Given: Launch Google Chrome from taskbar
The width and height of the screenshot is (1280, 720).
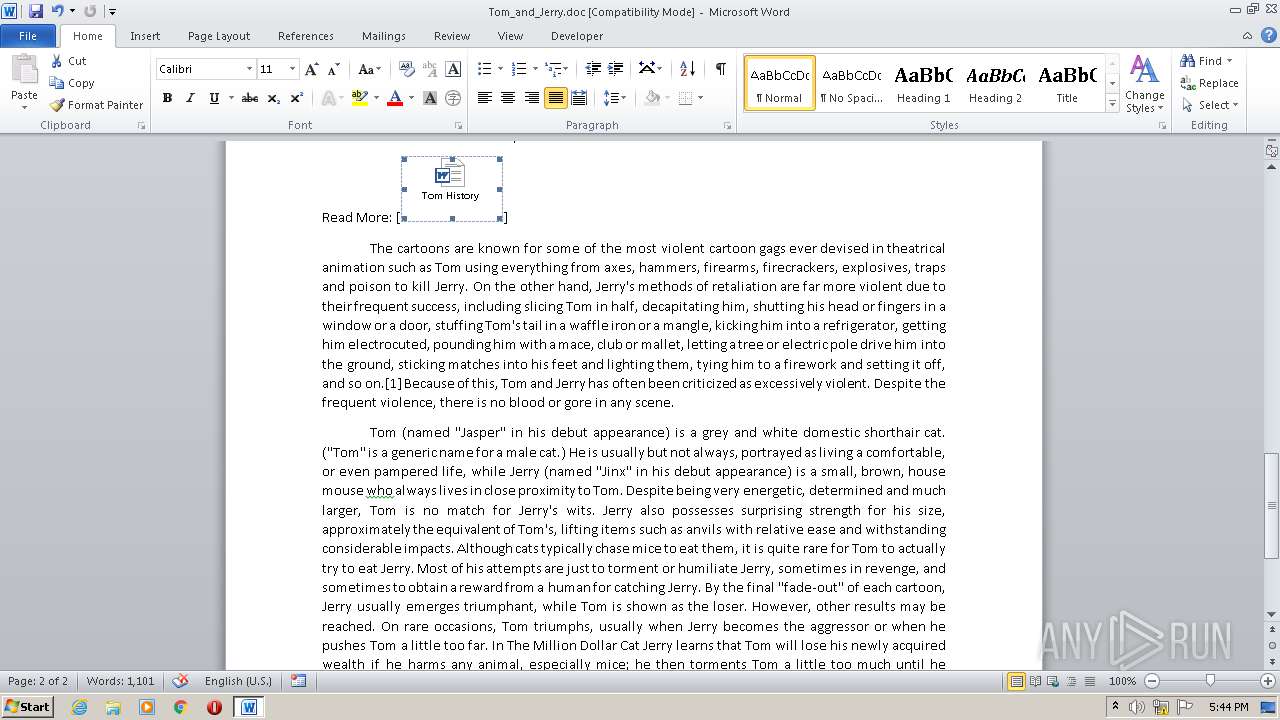Looking at the screenshot, I should click(180, 707).
